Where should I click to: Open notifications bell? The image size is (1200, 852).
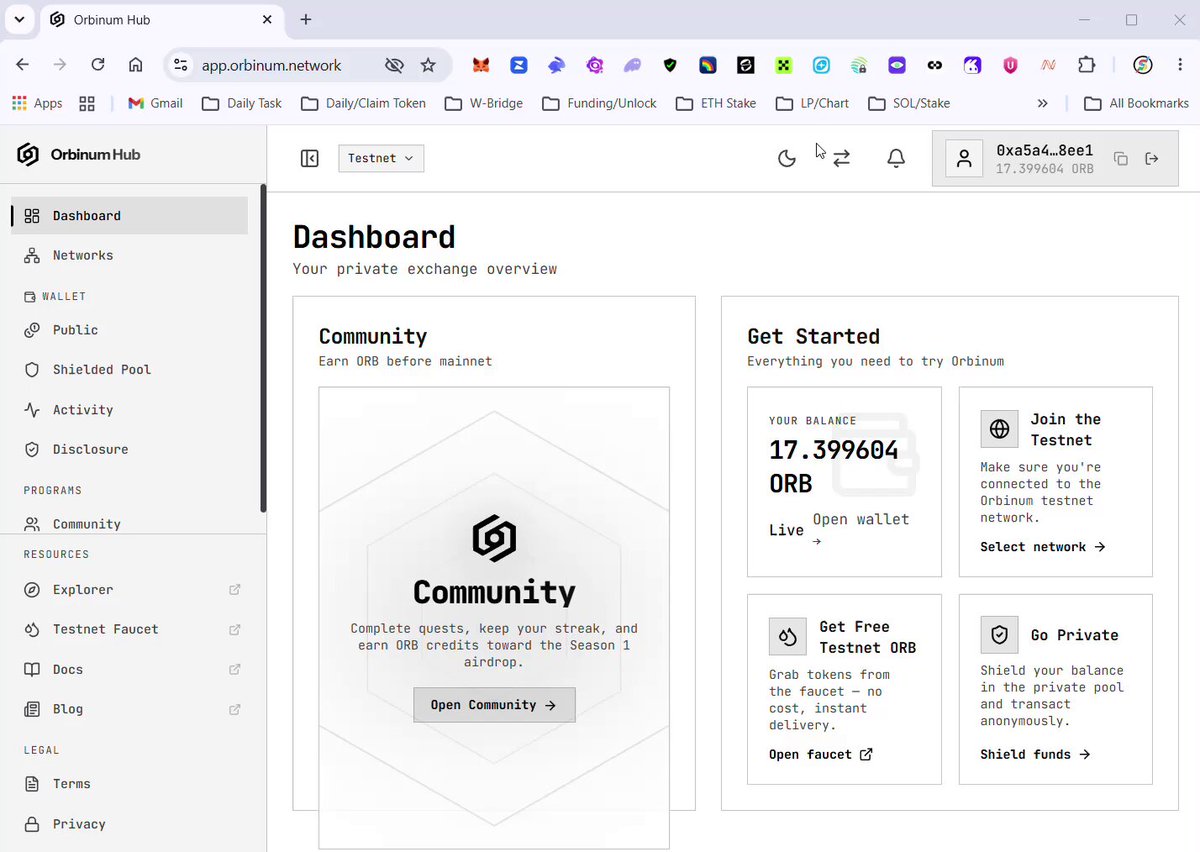pos(896,158)
